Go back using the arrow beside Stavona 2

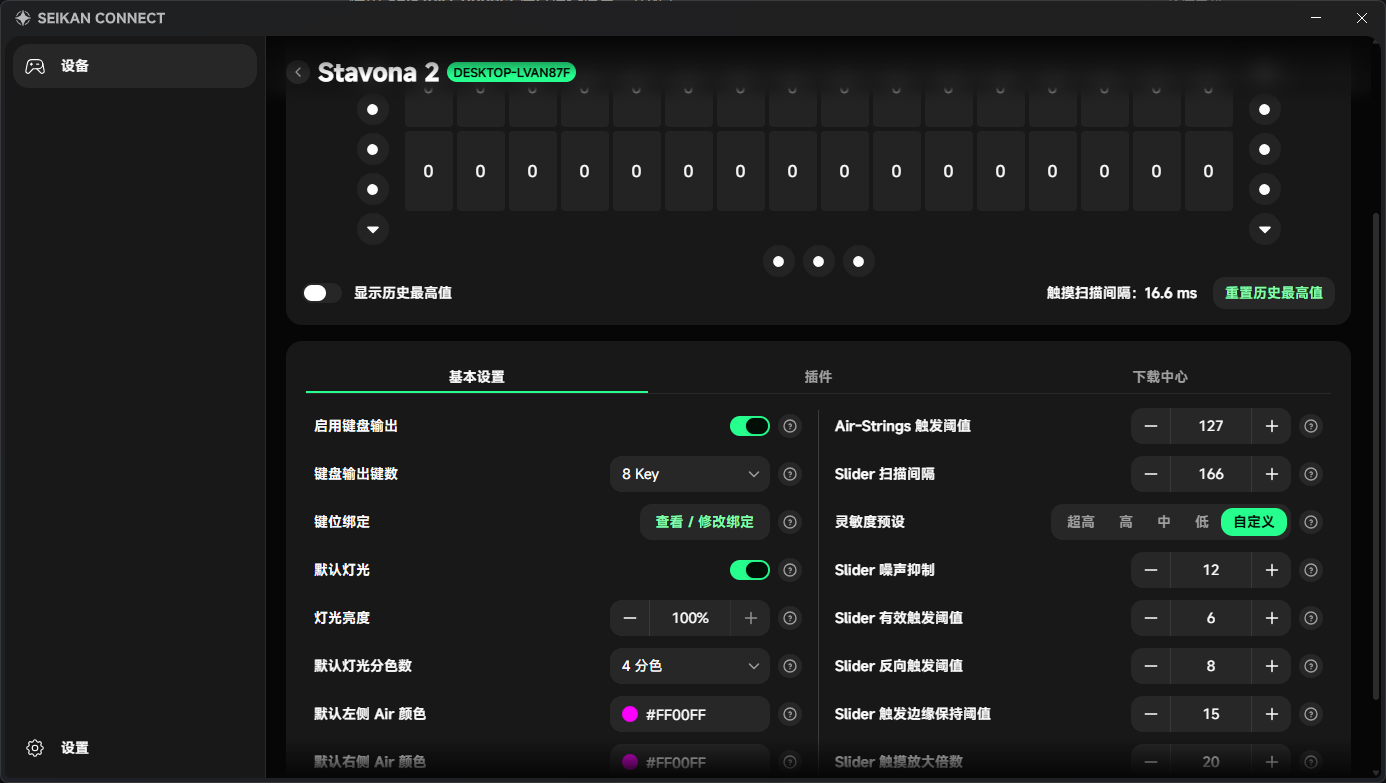tap(298, 72)
